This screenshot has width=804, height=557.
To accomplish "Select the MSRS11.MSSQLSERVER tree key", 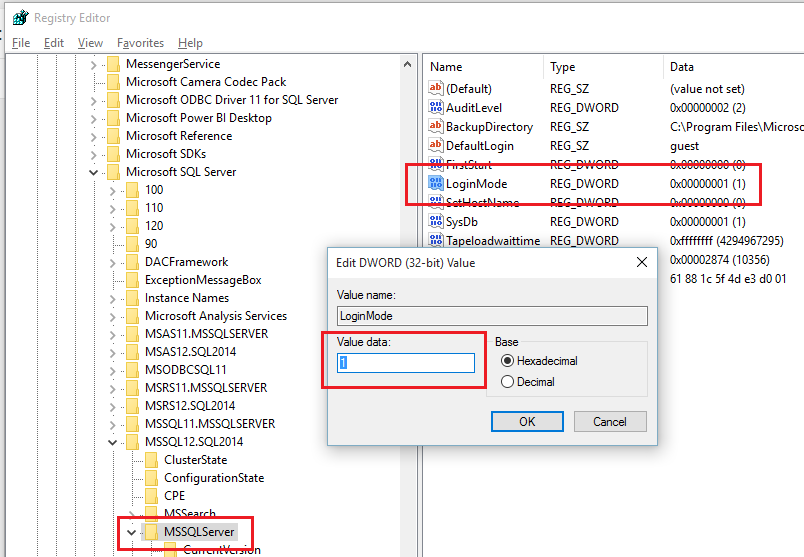I will coord(206,387).
